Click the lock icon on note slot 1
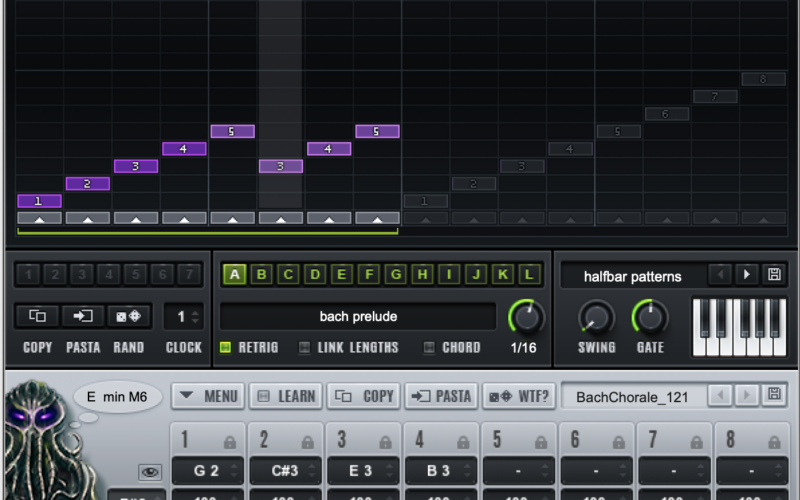 point(230,441)
